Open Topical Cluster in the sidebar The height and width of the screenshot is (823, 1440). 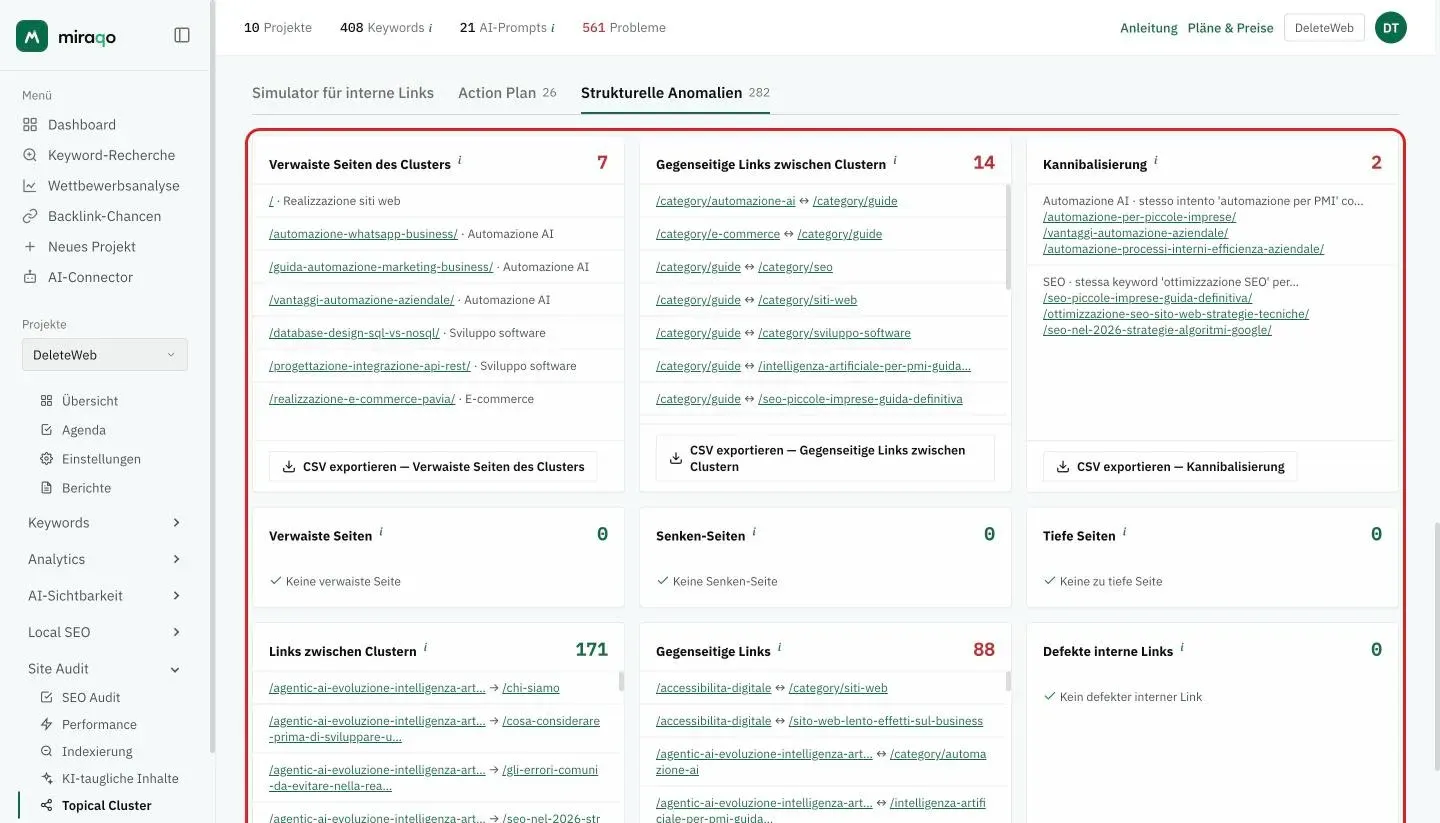point(107,805)
